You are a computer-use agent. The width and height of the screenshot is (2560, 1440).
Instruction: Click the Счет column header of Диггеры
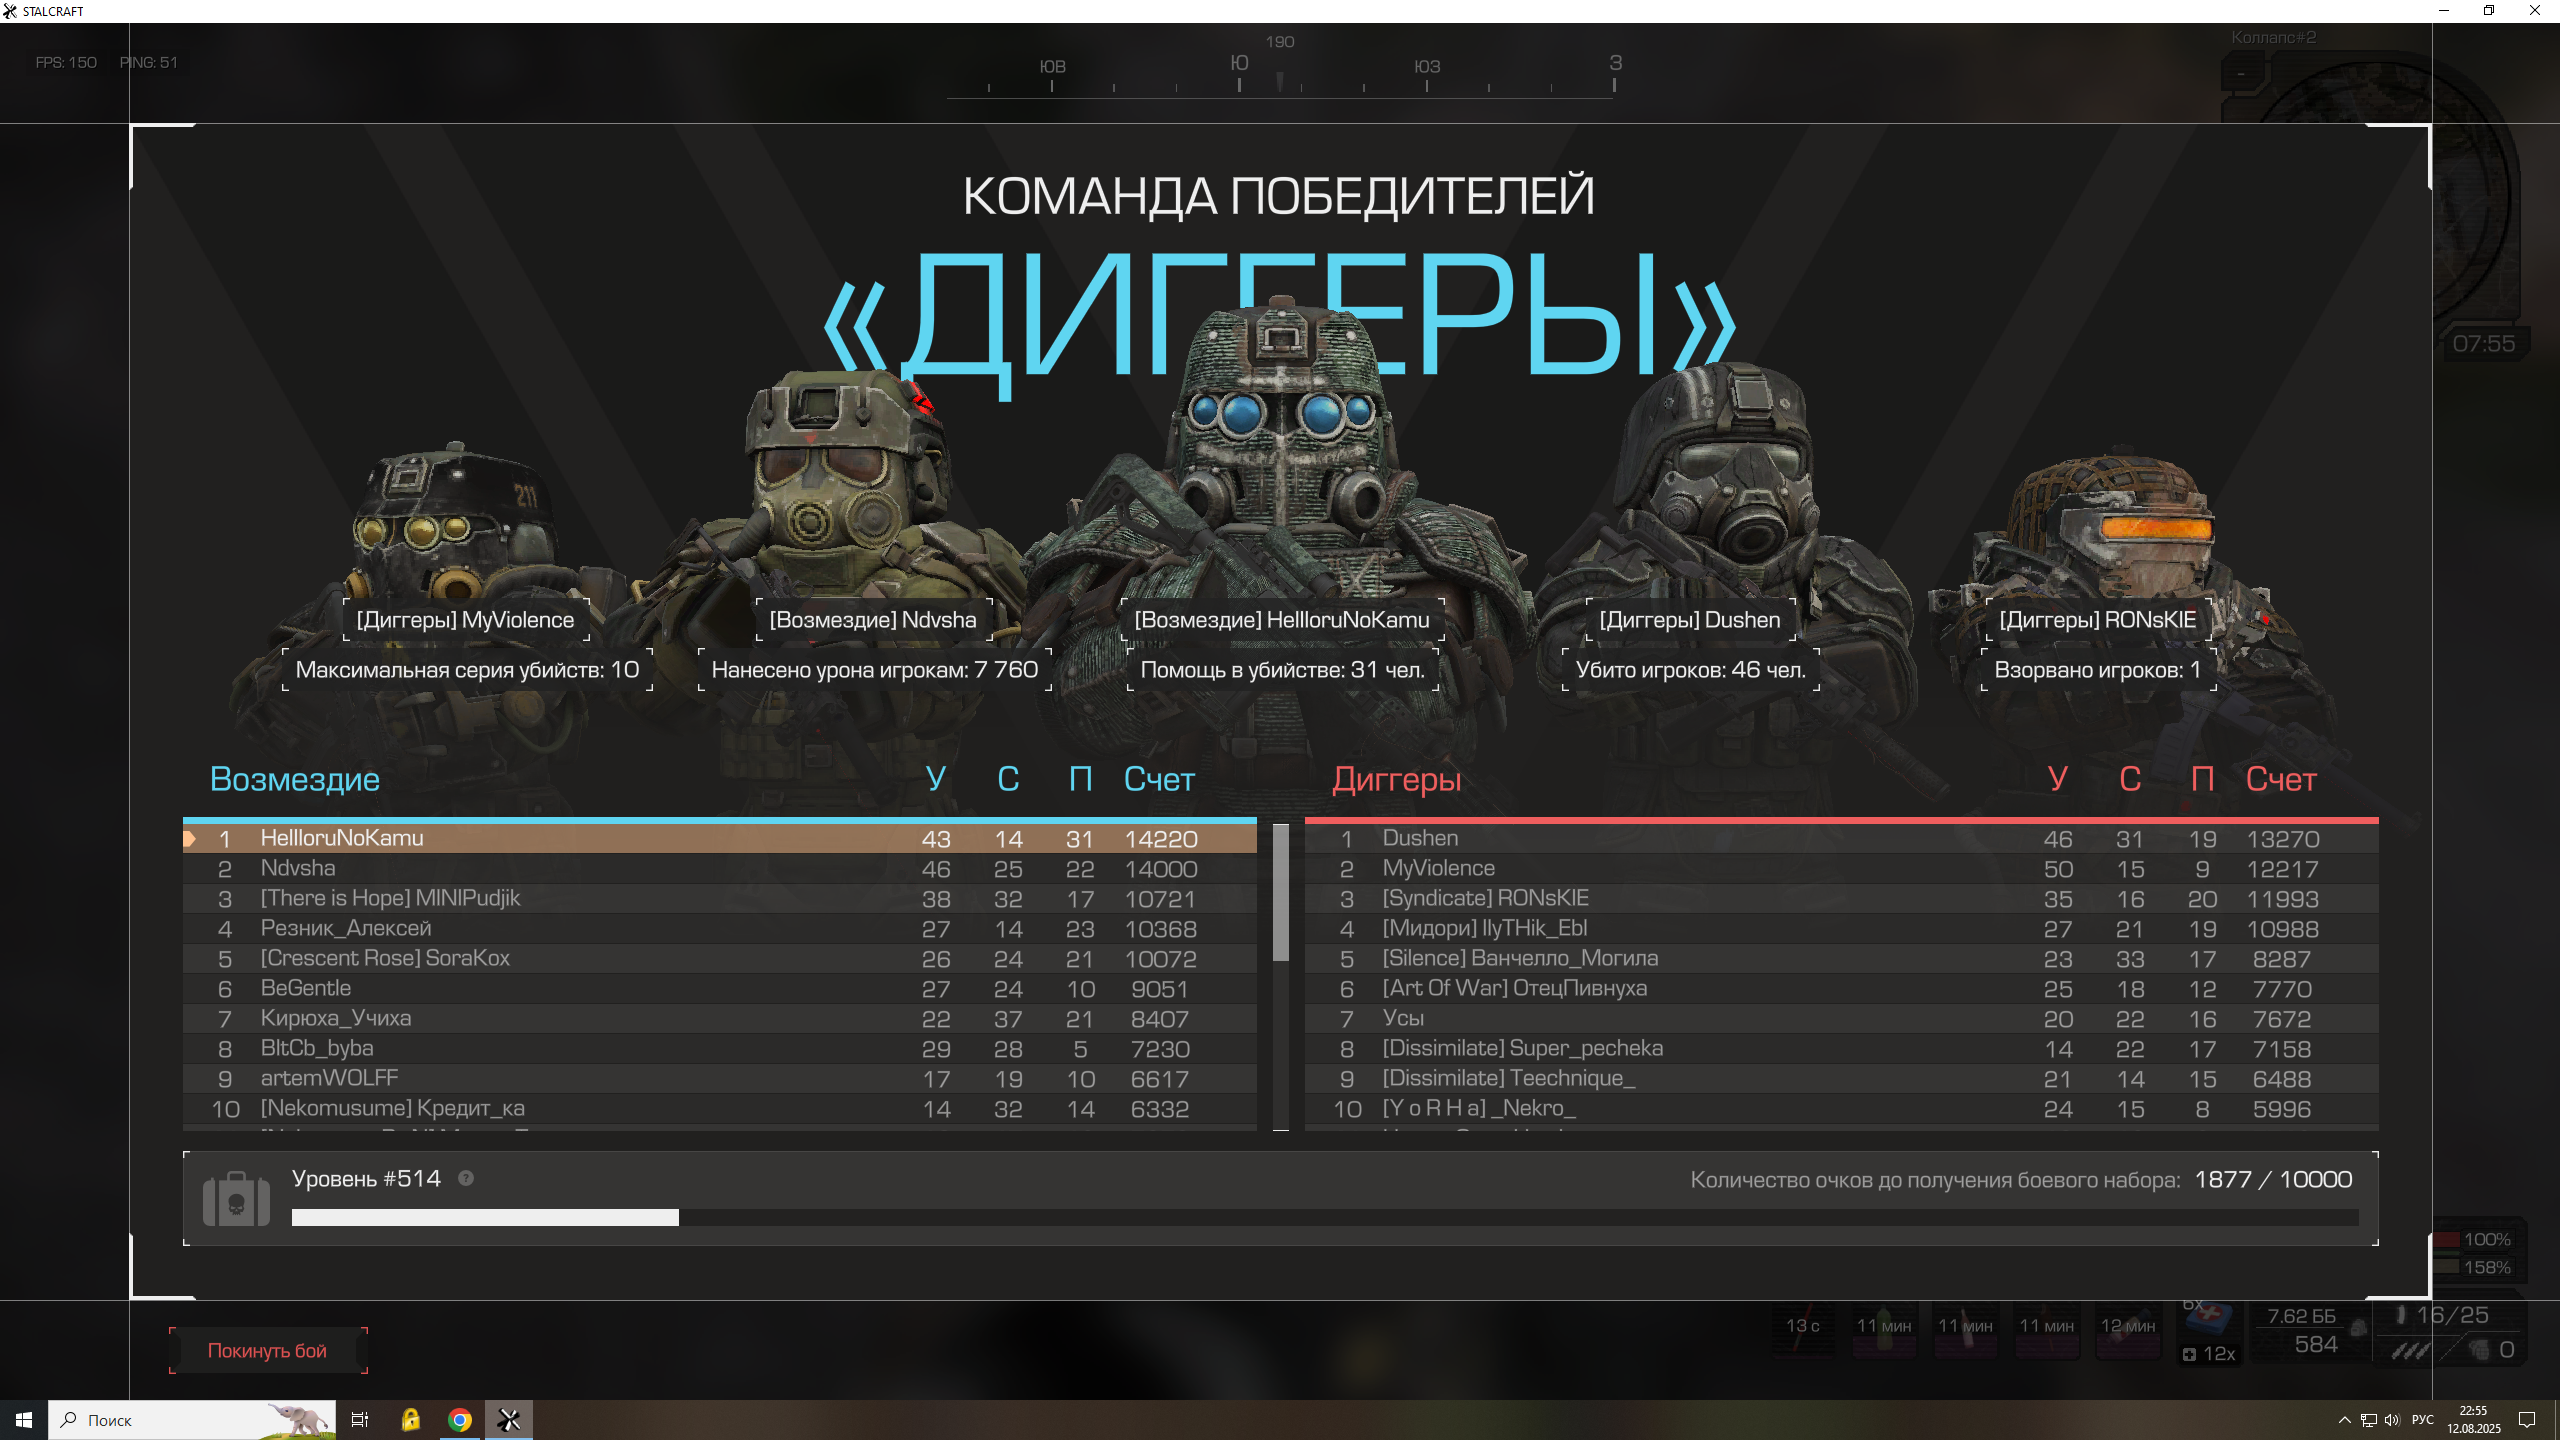2281,779
